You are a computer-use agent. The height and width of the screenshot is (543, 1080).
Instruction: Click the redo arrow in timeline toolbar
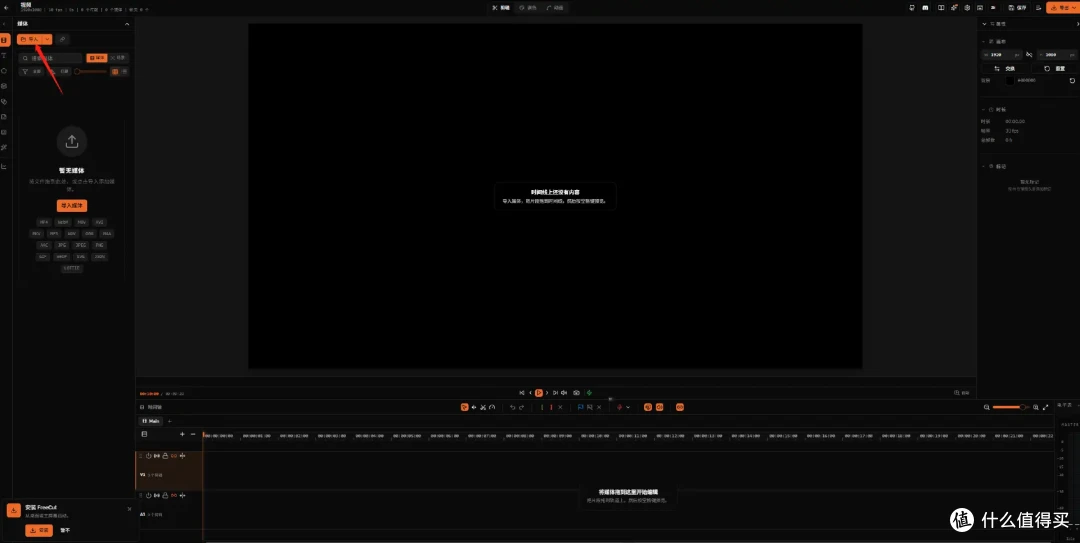[521, 407]
